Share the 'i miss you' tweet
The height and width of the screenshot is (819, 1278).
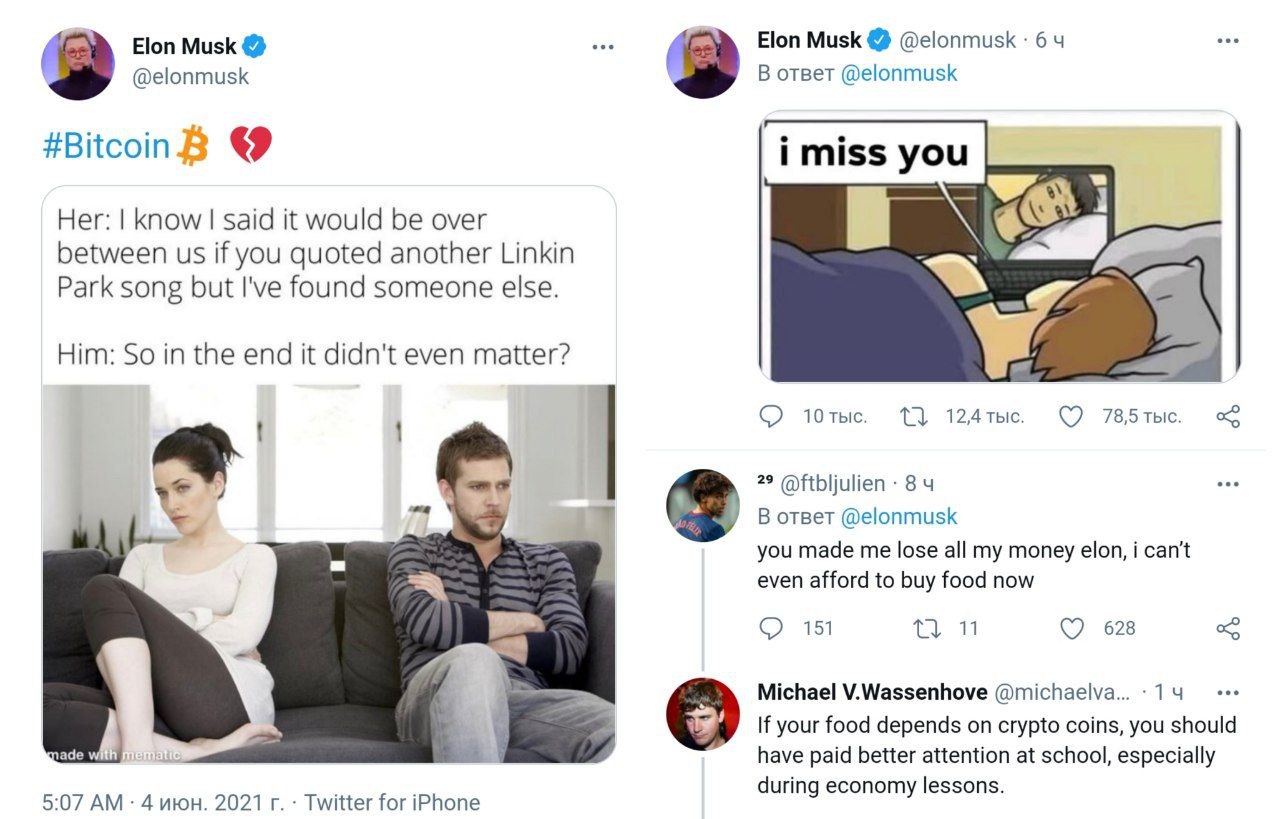[1228, 416]
